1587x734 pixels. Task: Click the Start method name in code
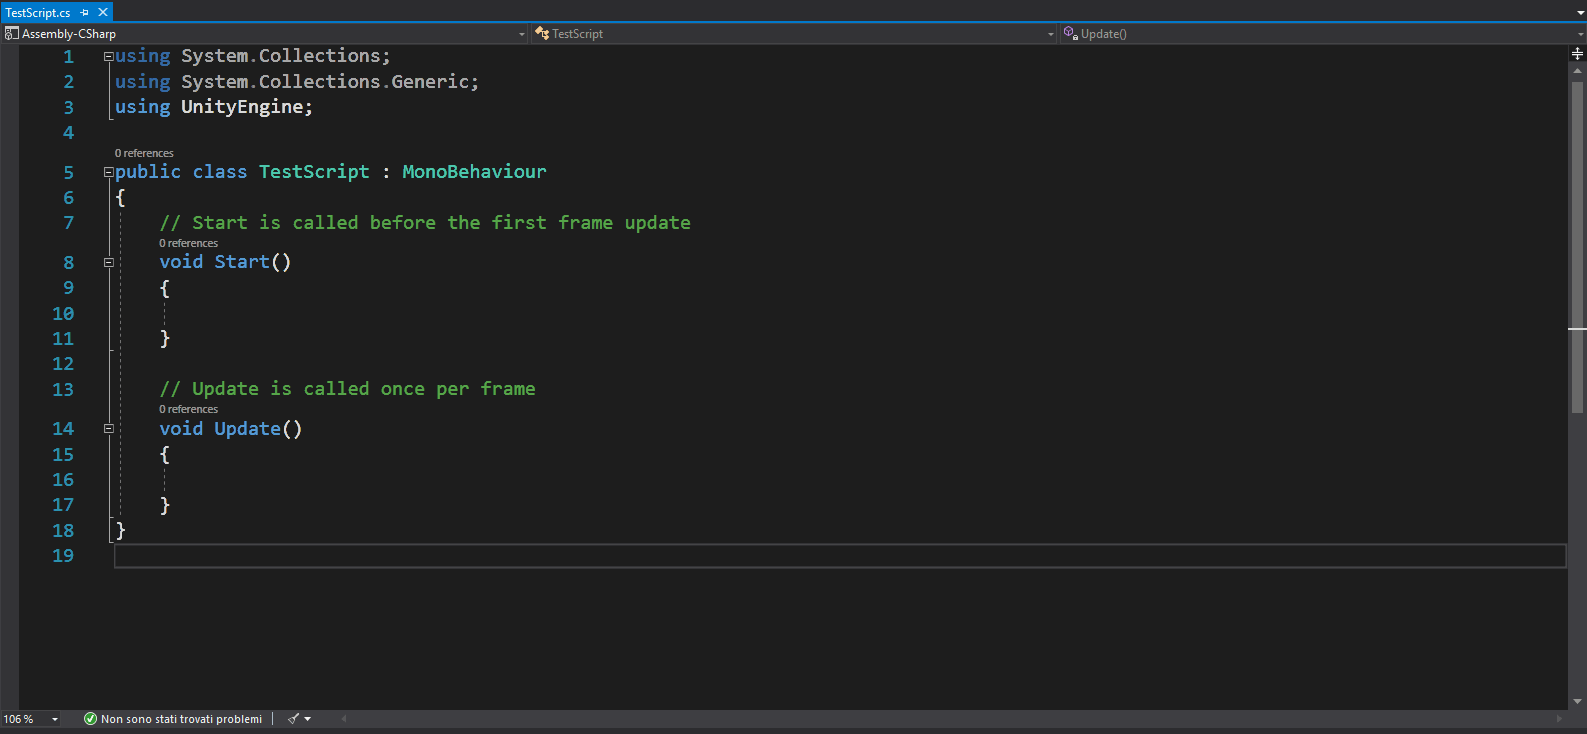point(242,262)
